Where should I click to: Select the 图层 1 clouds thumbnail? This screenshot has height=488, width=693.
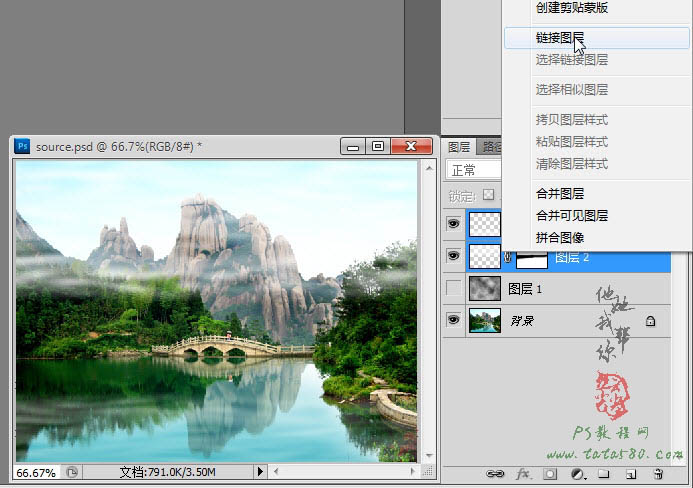[485, 289]
